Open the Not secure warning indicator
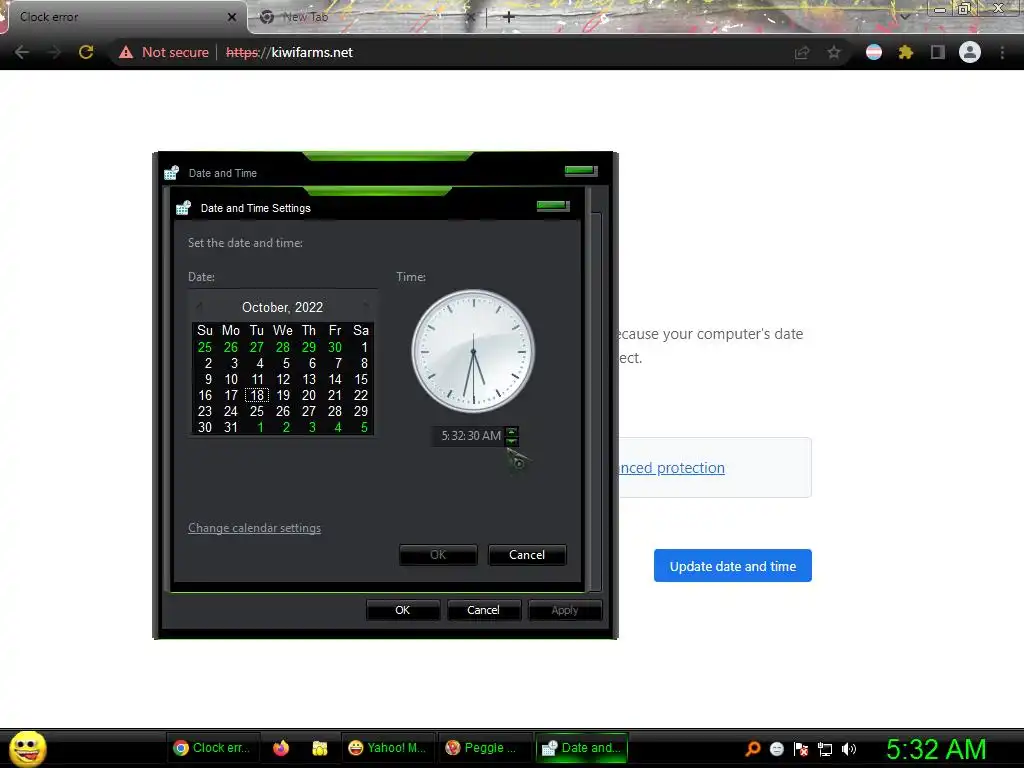The height and width of the screenshot is (768, 1024). click(x=164, y=52)
